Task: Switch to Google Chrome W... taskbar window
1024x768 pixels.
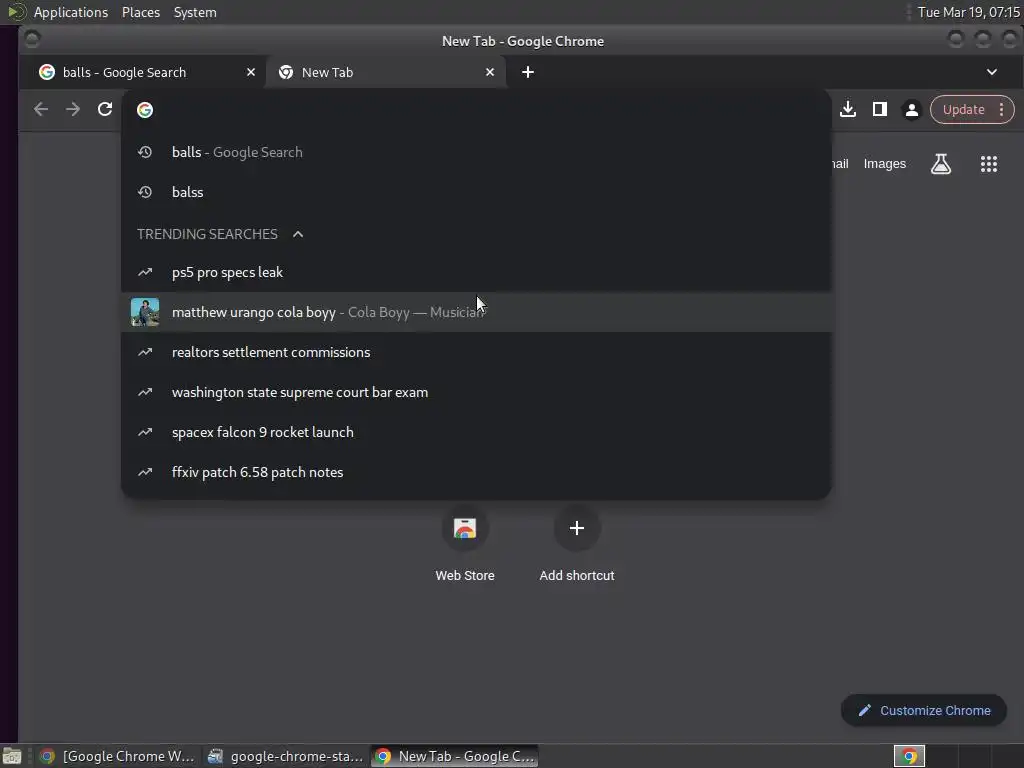Action: [118, 756]
